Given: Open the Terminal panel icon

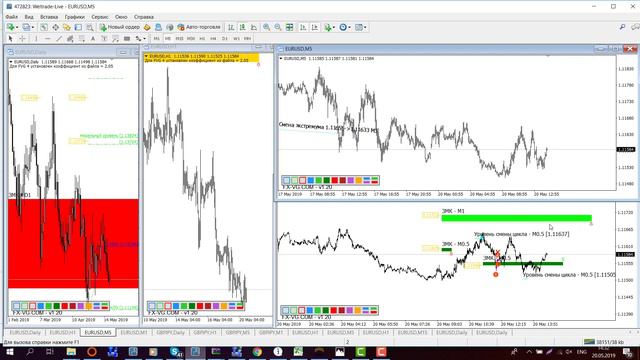Looking at the screenshot, I should [78, 27].
